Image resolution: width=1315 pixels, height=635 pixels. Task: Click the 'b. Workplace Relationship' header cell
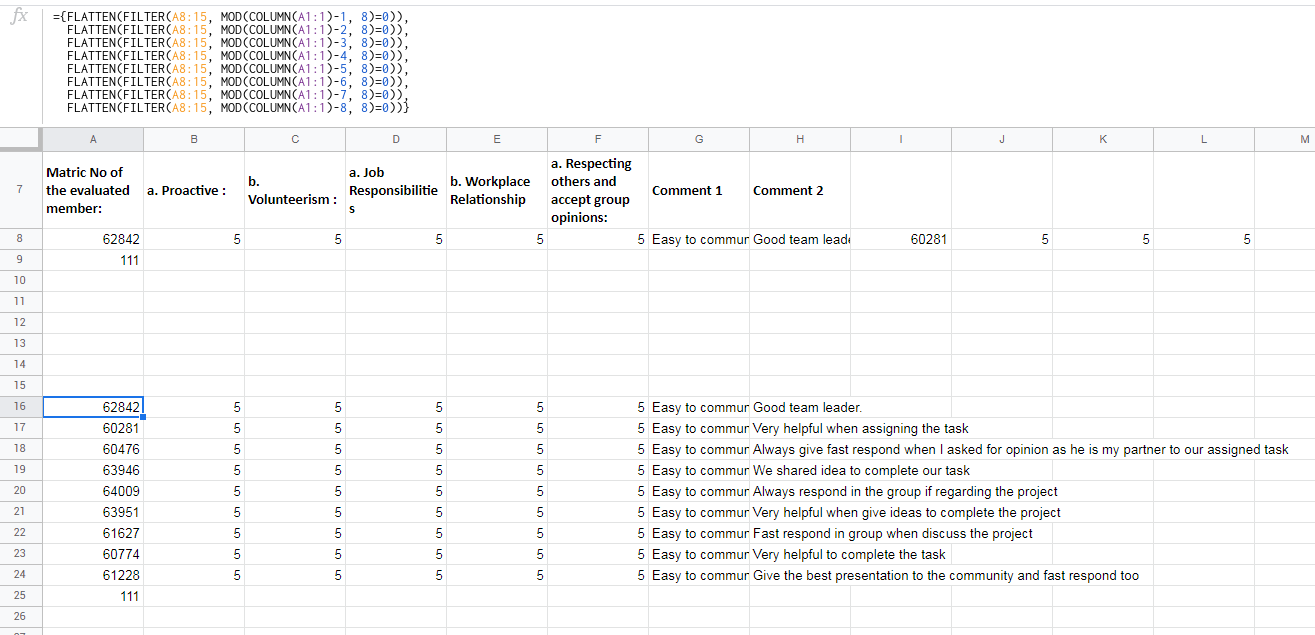[497, 190]
